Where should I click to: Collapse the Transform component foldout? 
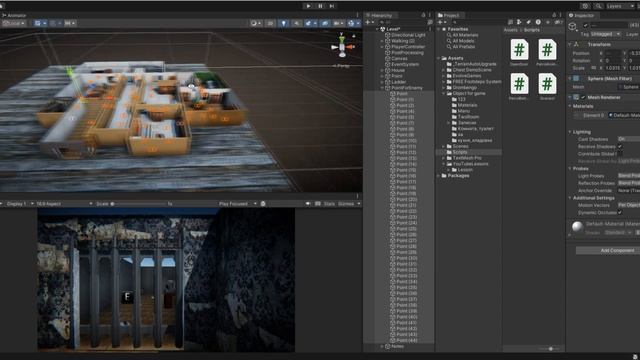coord(570,44)
